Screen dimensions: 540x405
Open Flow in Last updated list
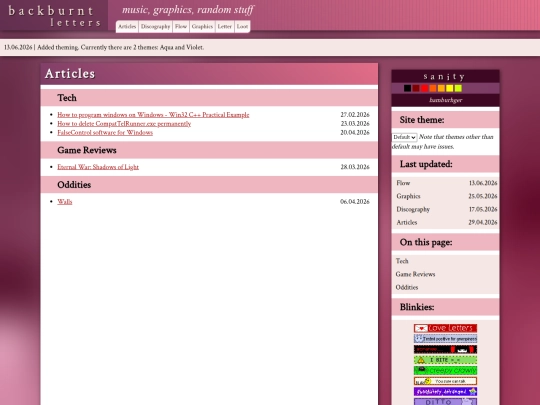point(403,183)
